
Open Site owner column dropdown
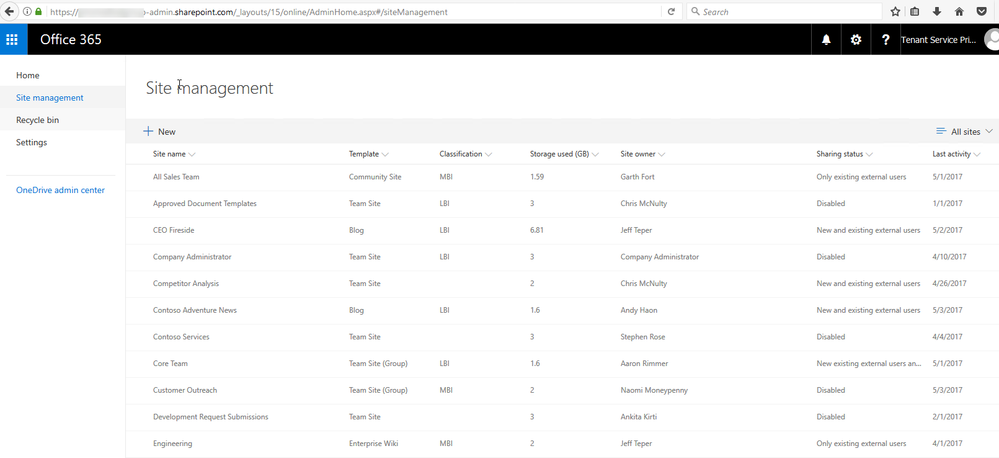pyautogui.click(x=661, y=154)
